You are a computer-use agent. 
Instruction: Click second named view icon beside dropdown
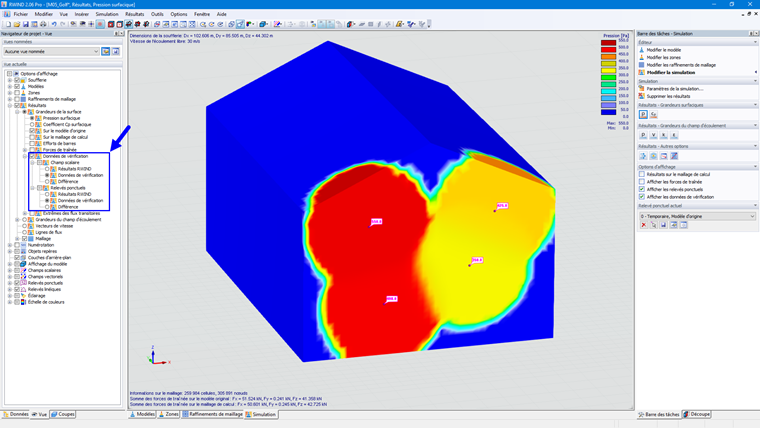coord(116,51)
